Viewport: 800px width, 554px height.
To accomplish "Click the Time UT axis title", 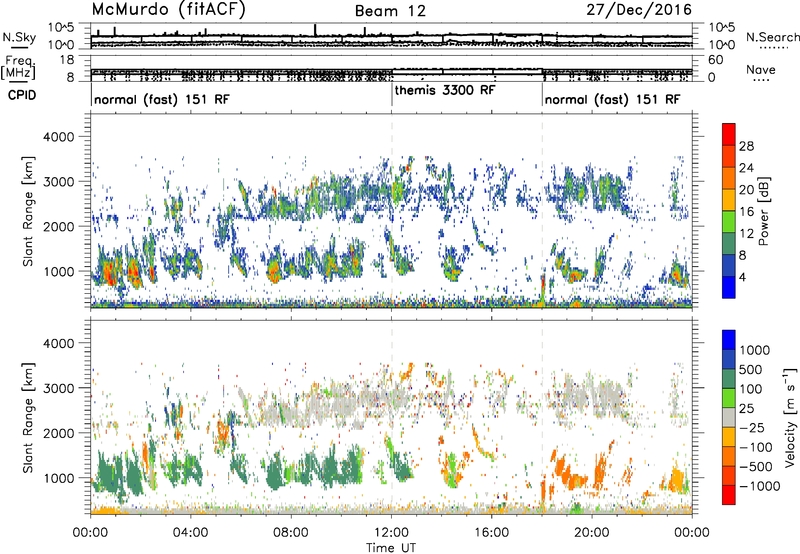I will [x=391, y=548].
